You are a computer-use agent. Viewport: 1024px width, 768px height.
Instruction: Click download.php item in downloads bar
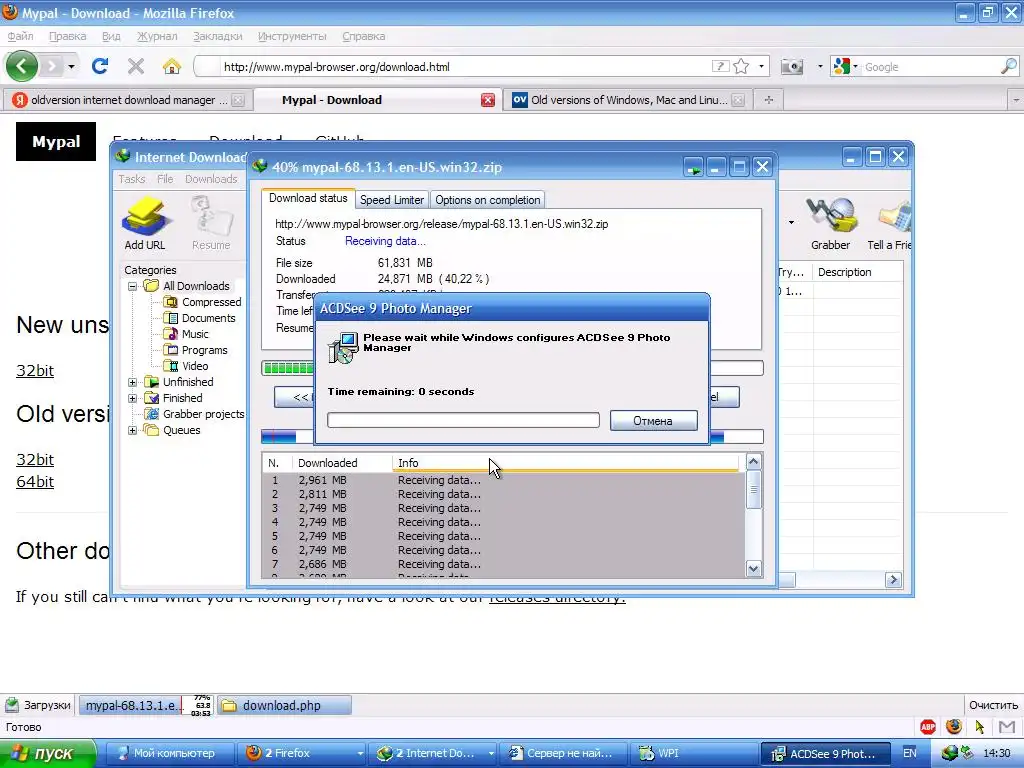coord(284,705)
